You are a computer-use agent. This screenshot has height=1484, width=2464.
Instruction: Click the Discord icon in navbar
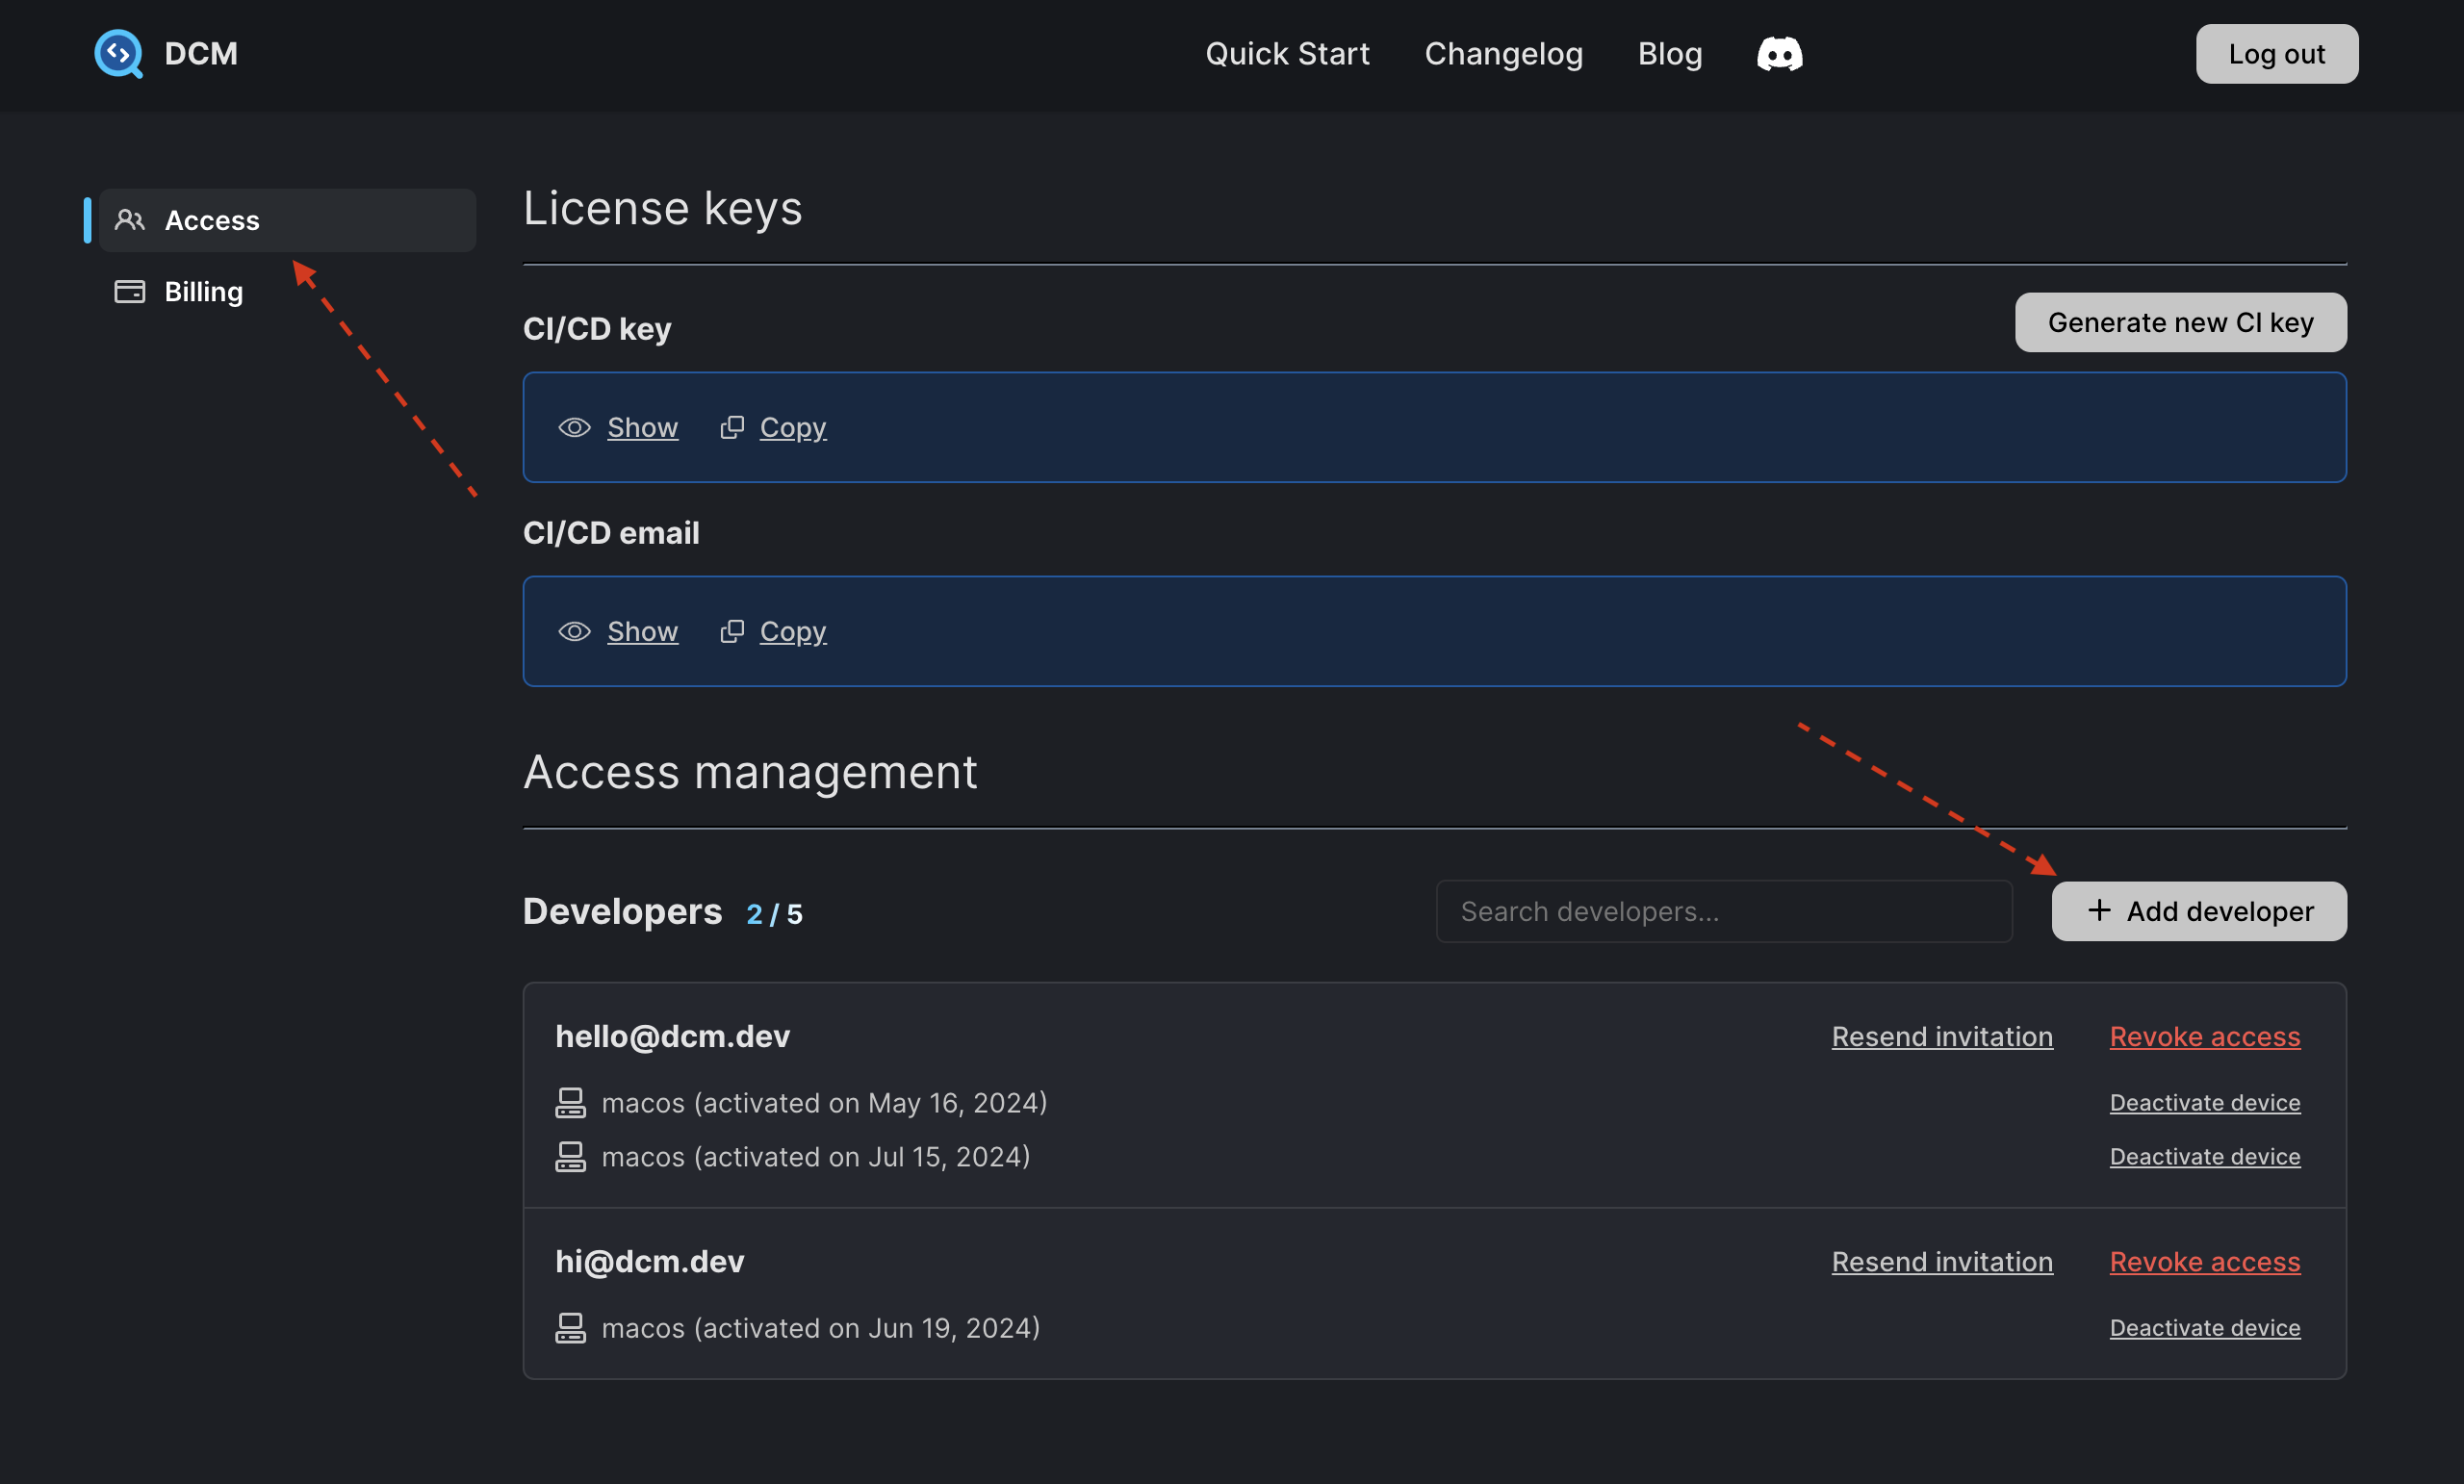pyautogui.click(x=1780, y=53)
